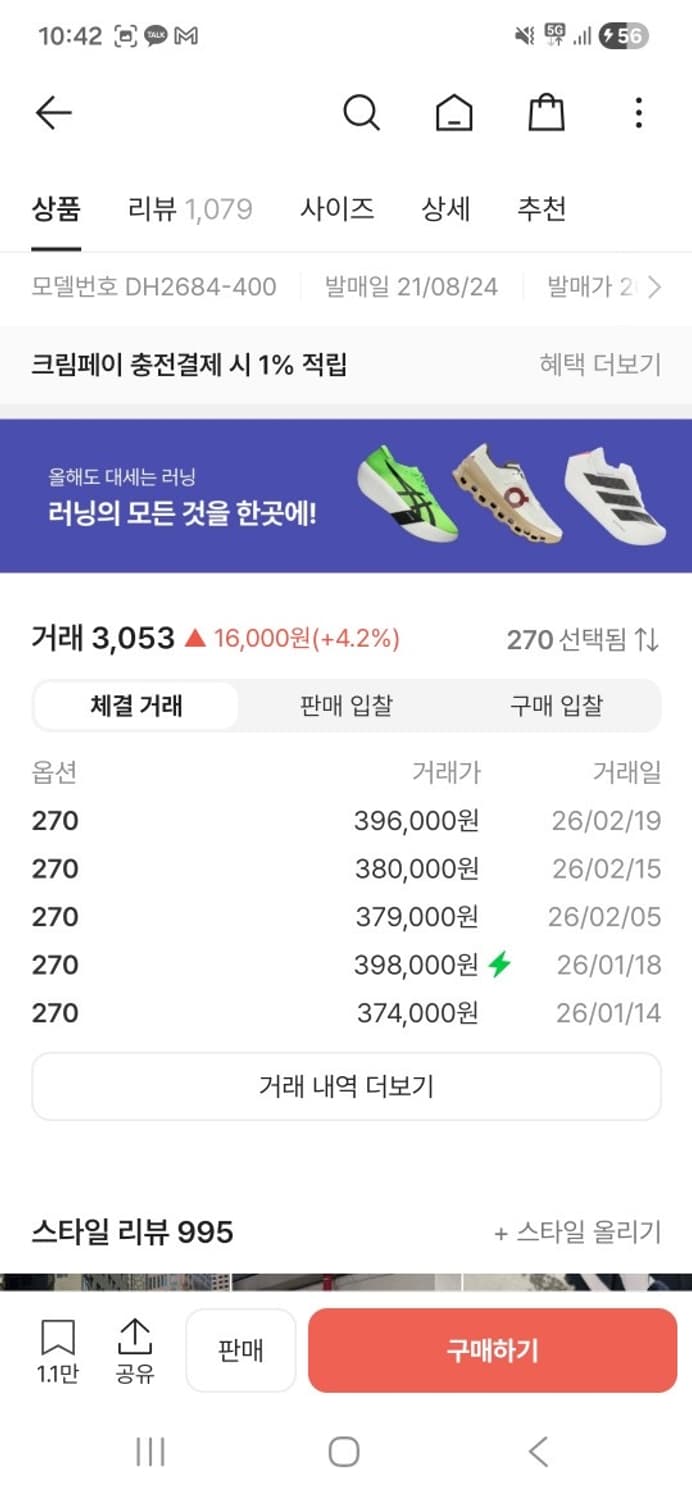Tap the 공유 share icon
The image size is (692, 1500).
pos(136,1350)
